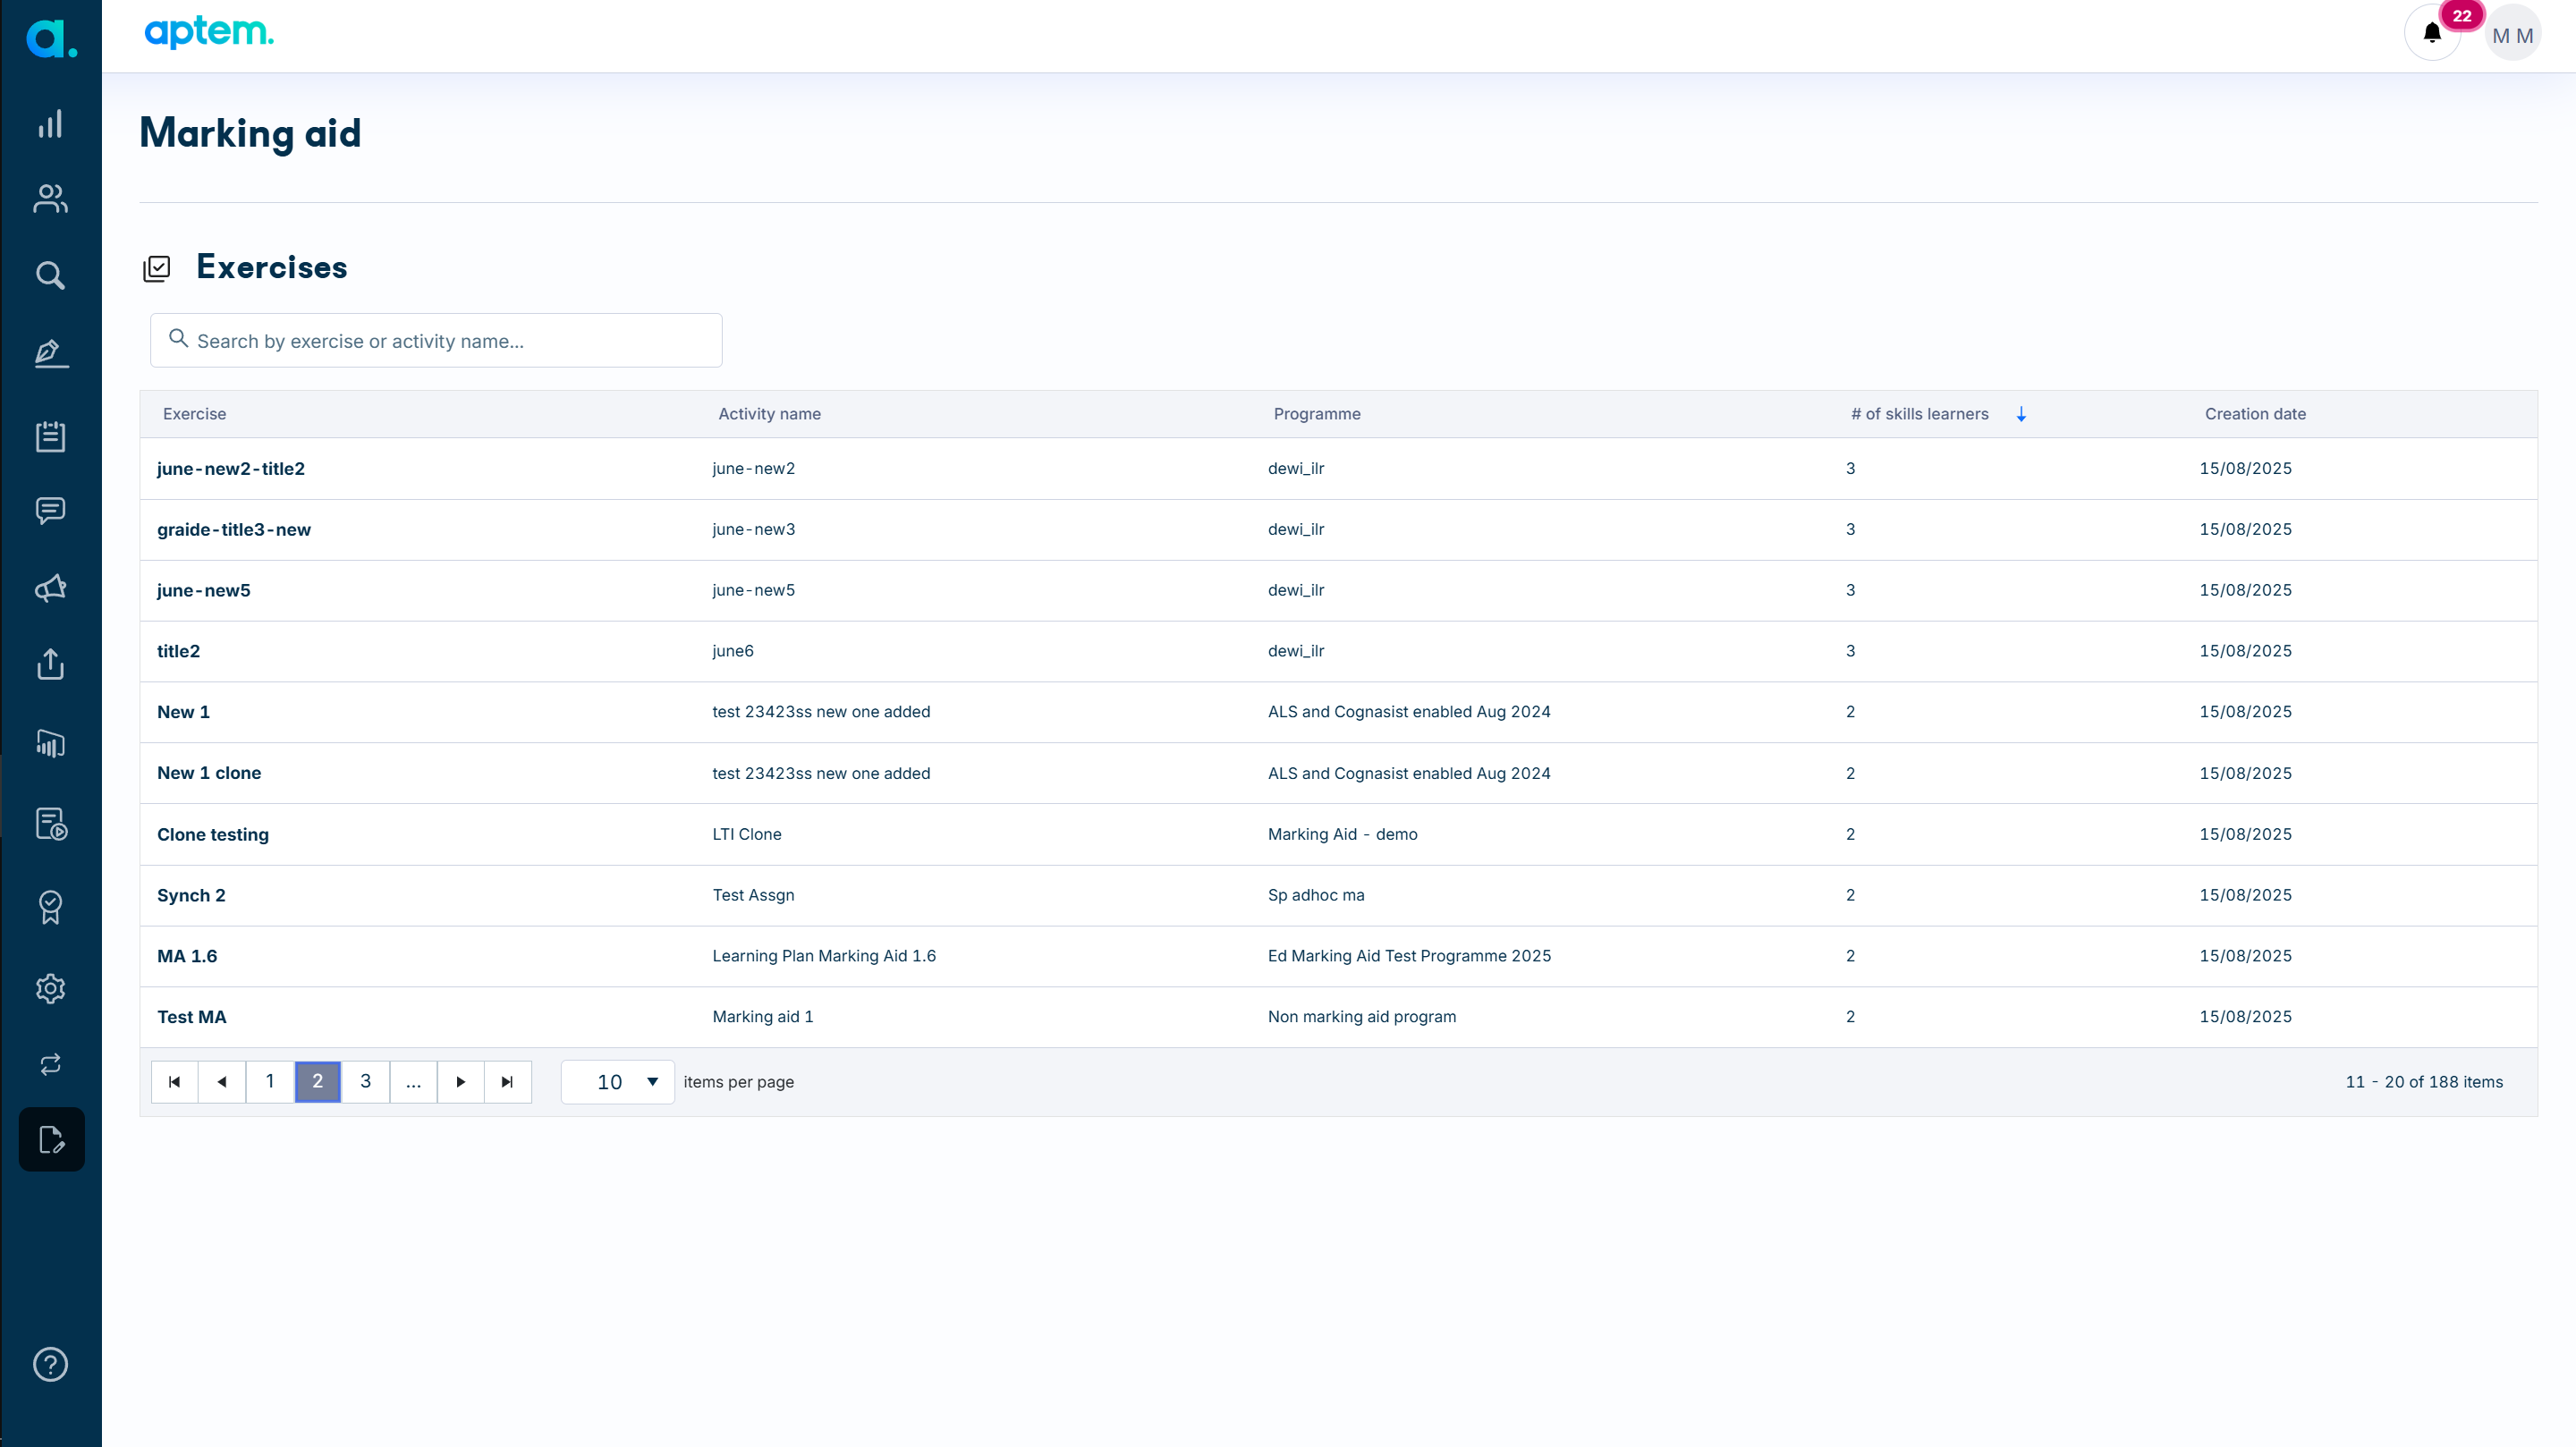2576x1447 pixels.
Task: Expand the items per page dropdown
Action: pos(617,1081)
